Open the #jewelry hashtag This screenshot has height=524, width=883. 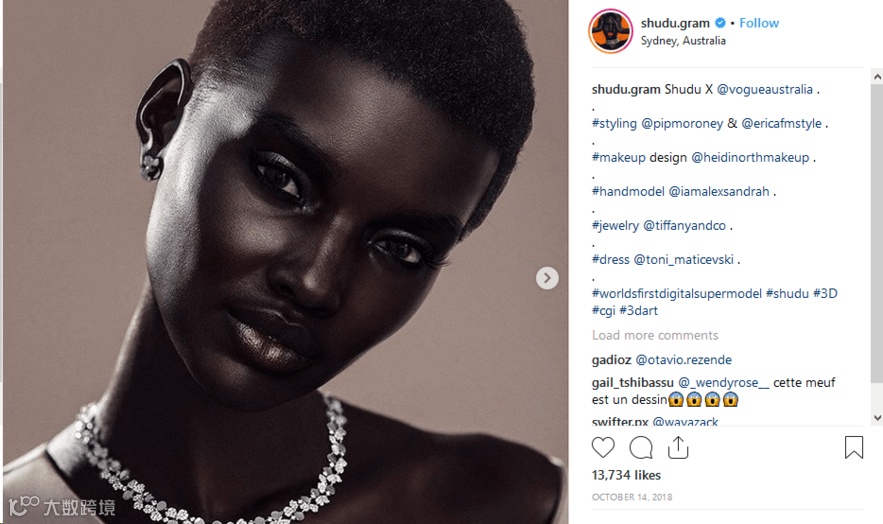tap(615, 226)
